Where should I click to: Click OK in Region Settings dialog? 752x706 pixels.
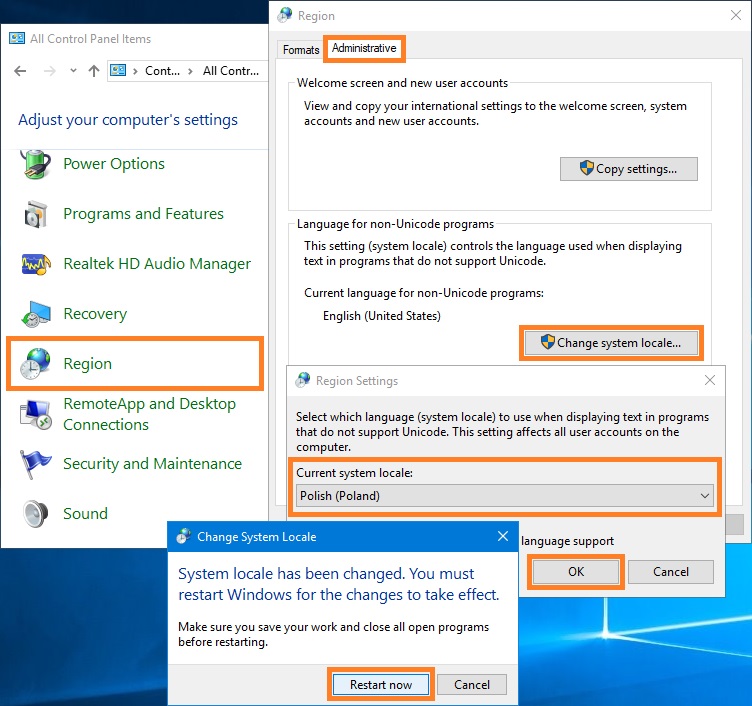[576, 572]
